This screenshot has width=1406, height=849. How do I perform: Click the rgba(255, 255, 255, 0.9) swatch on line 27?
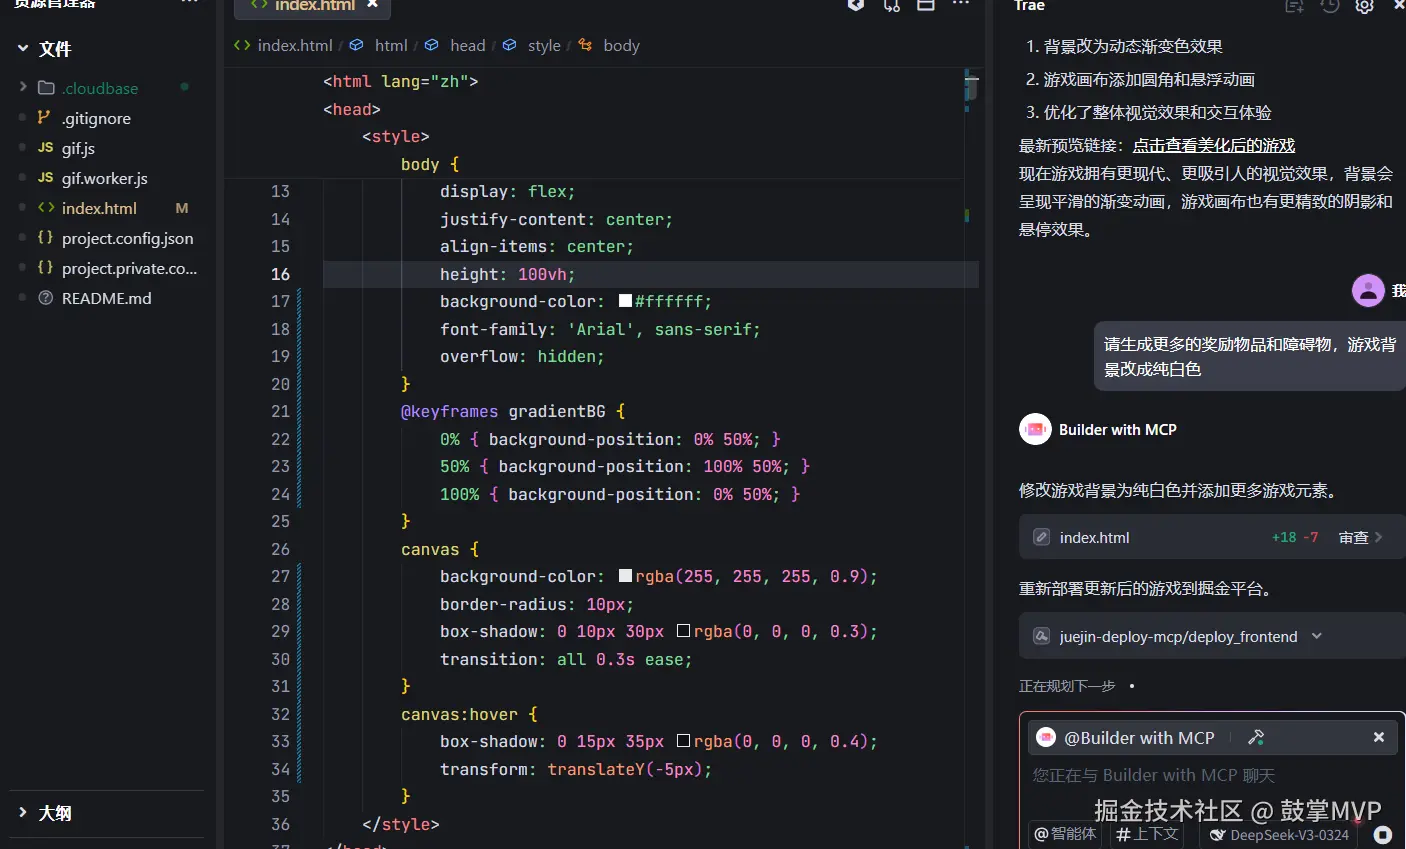coord(625,576)
